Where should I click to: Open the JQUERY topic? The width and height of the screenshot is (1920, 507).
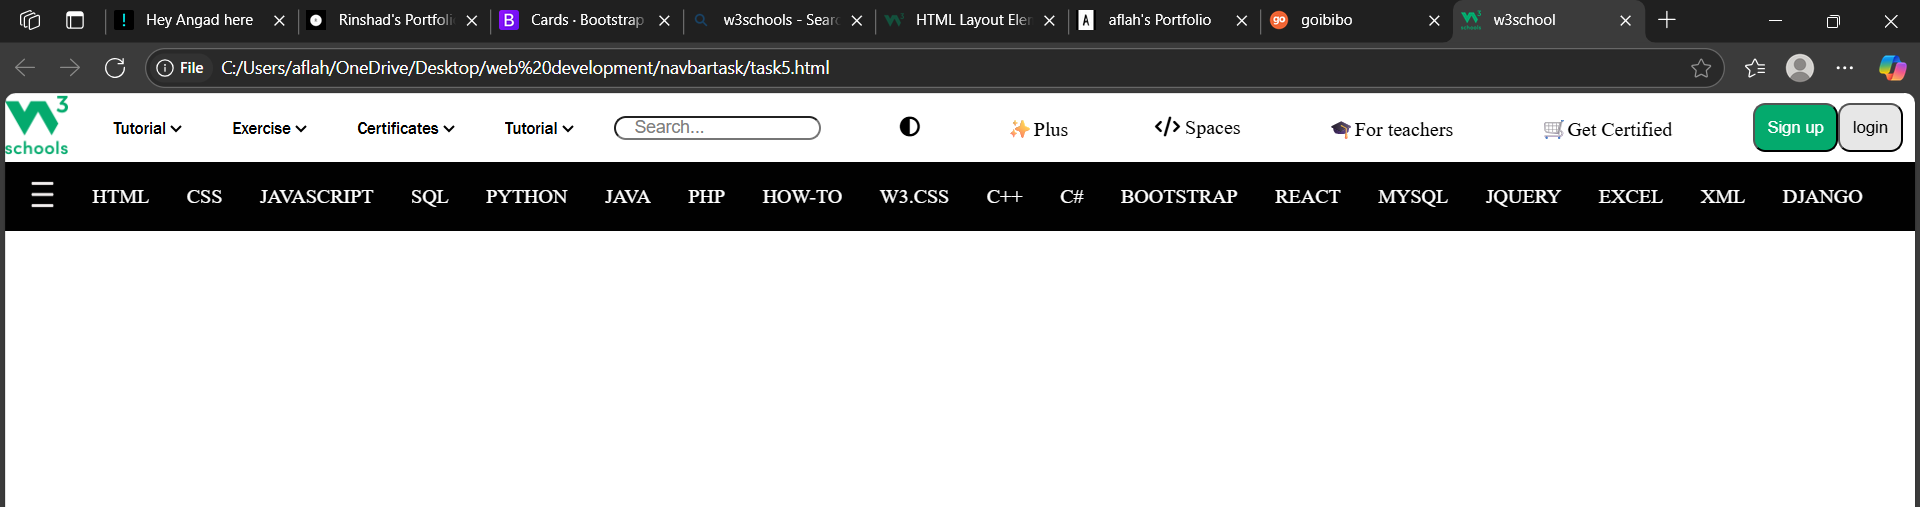pyautogui.click(x=1522, y=197)
